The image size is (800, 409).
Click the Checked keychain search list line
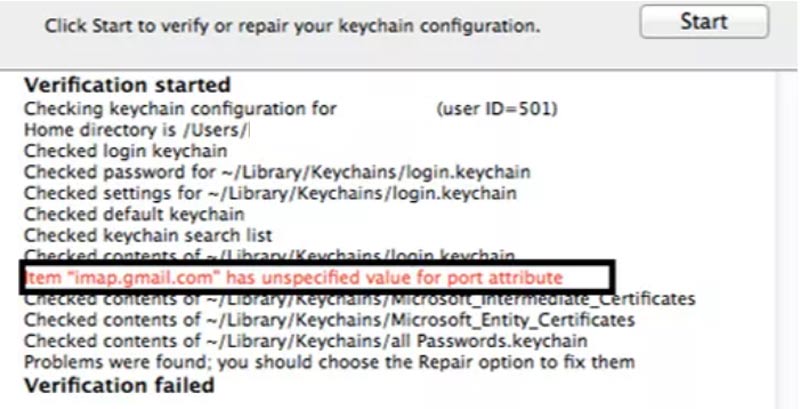[x=148, y=236]
